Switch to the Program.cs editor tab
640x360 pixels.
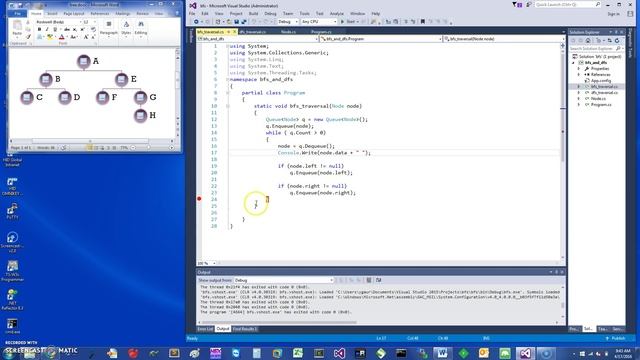321,31
